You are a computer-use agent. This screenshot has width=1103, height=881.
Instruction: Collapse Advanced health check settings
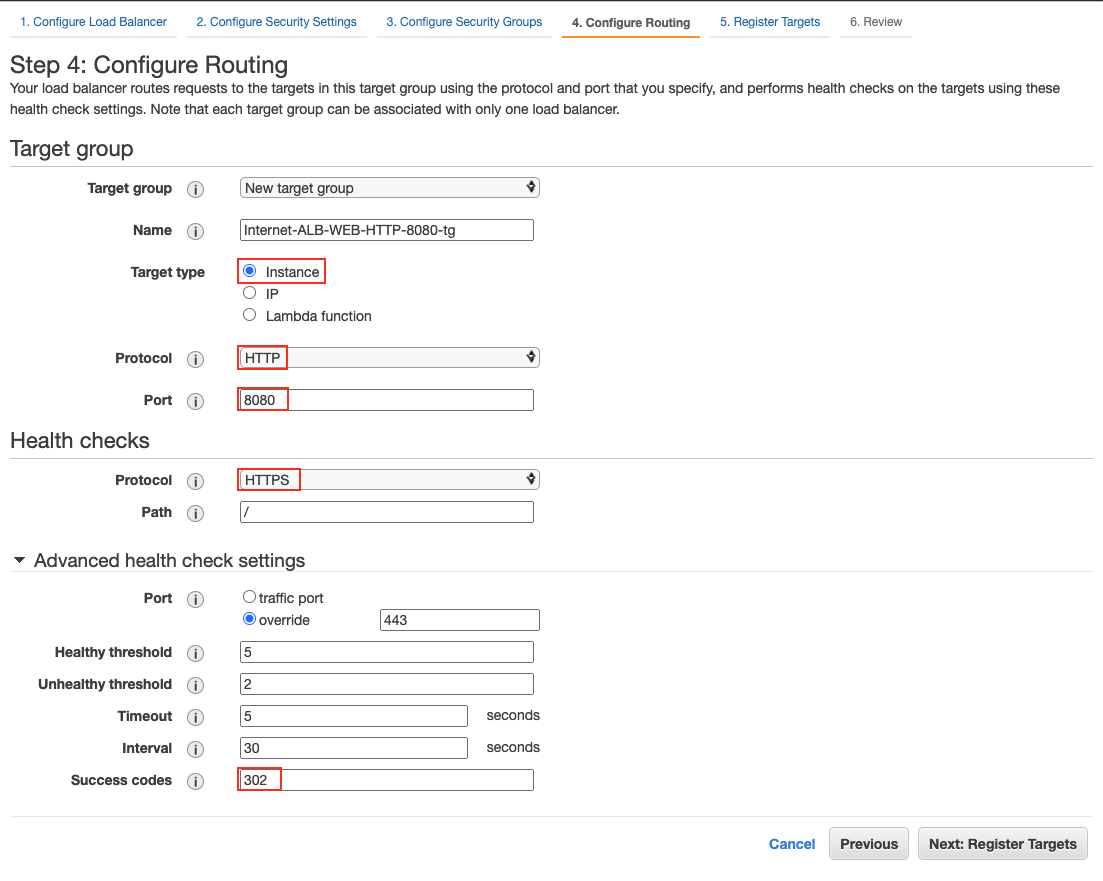20,560
